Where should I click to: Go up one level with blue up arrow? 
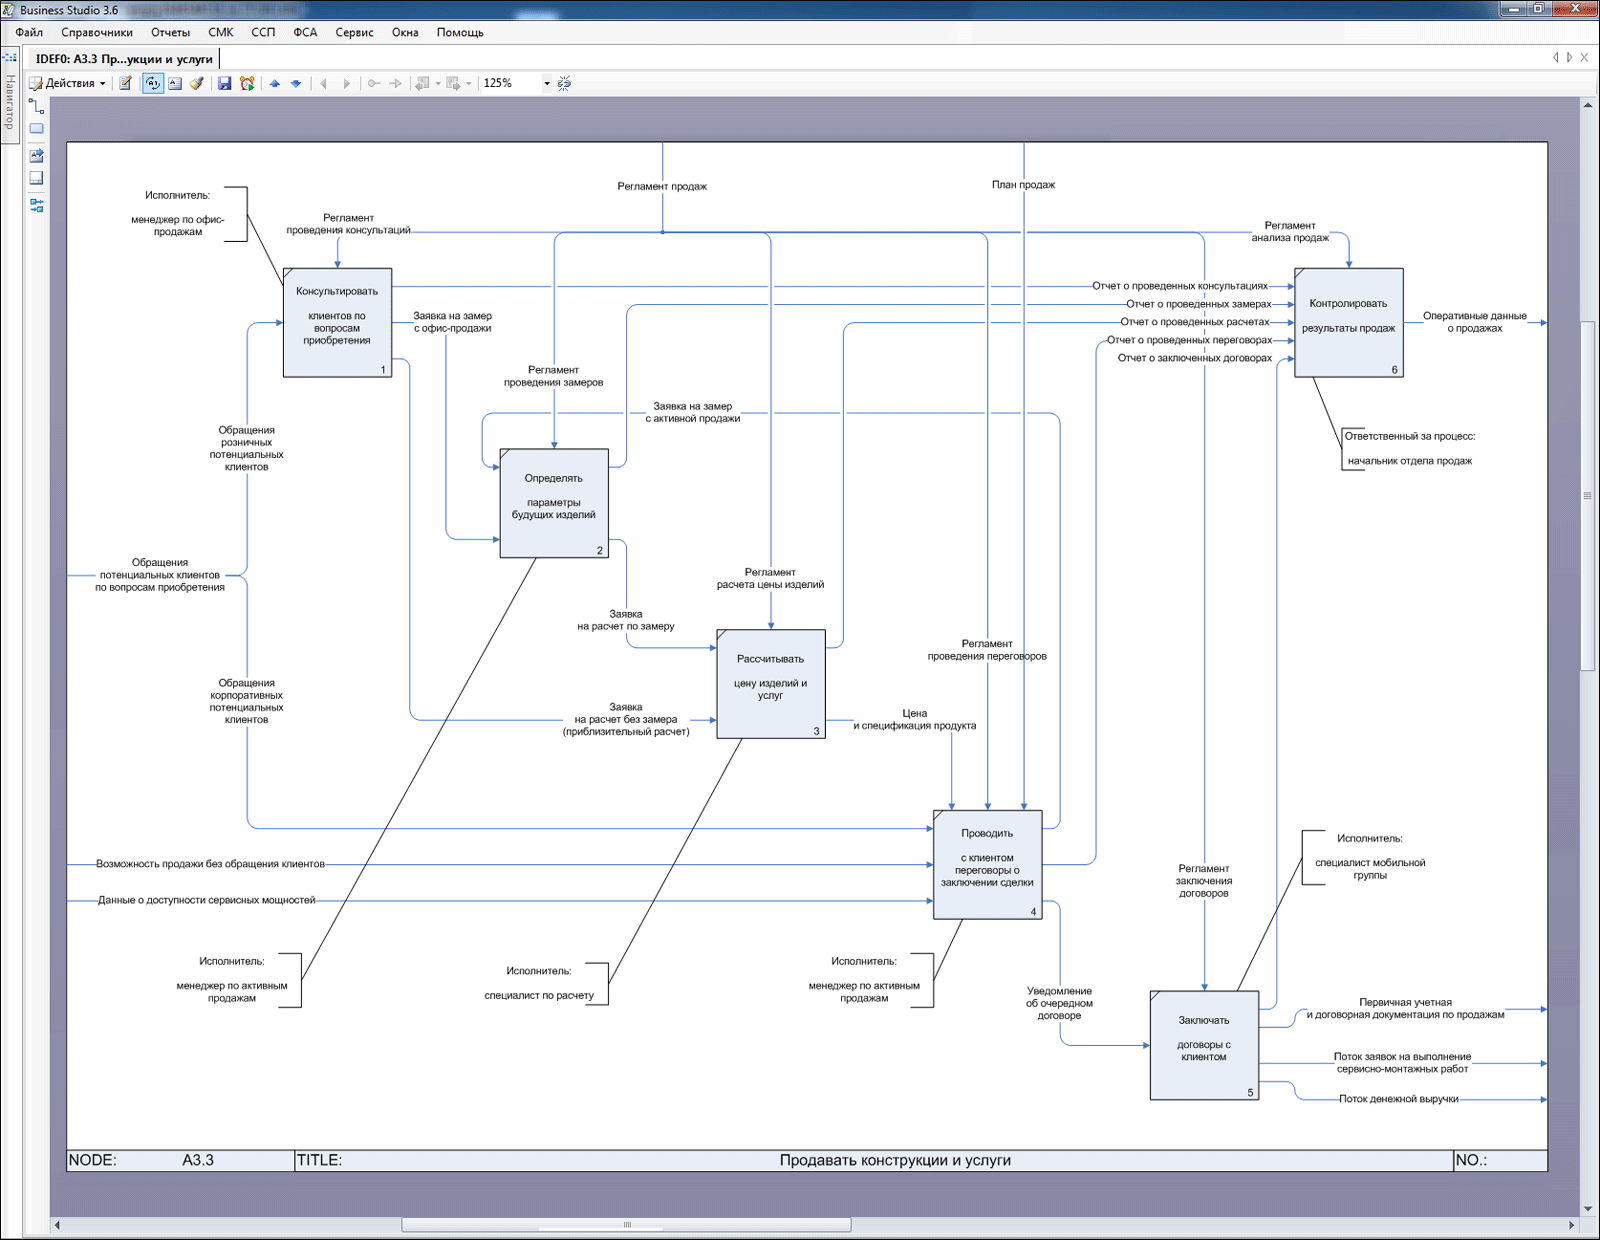(x=275, y=84)
